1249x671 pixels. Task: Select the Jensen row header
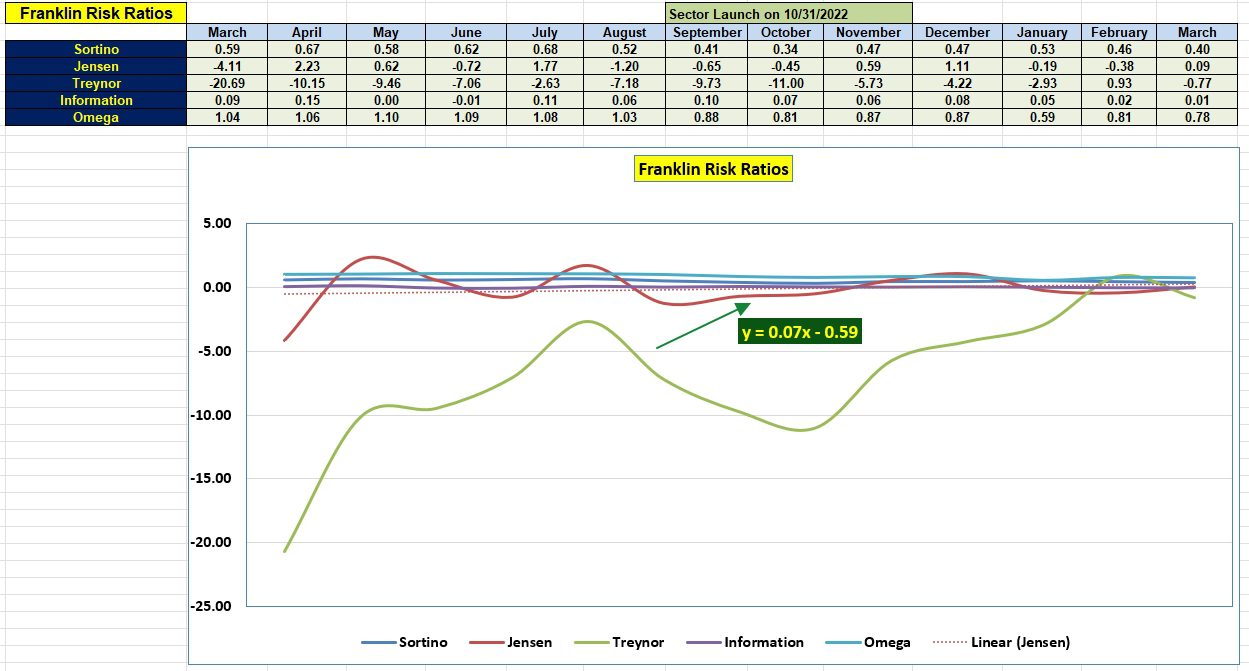pyautogui.click(x=96, y=66)
